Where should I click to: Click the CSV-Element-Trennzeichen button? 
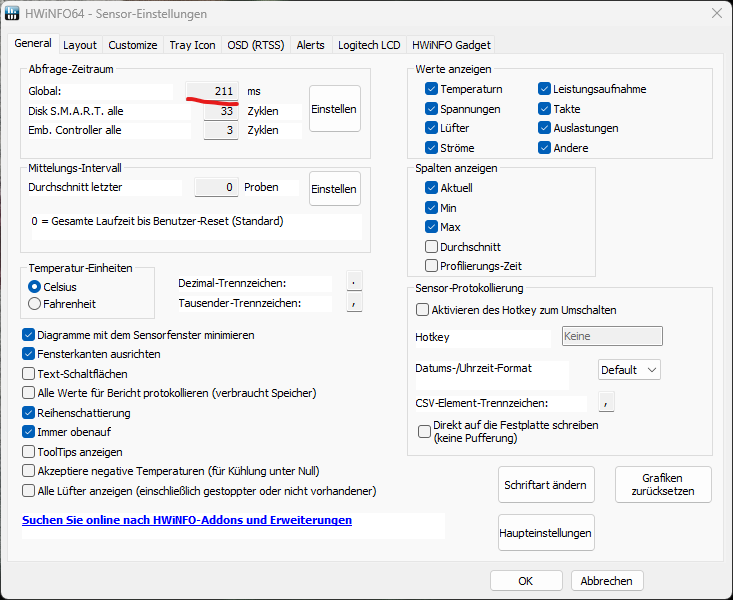[x=606, y=402]
